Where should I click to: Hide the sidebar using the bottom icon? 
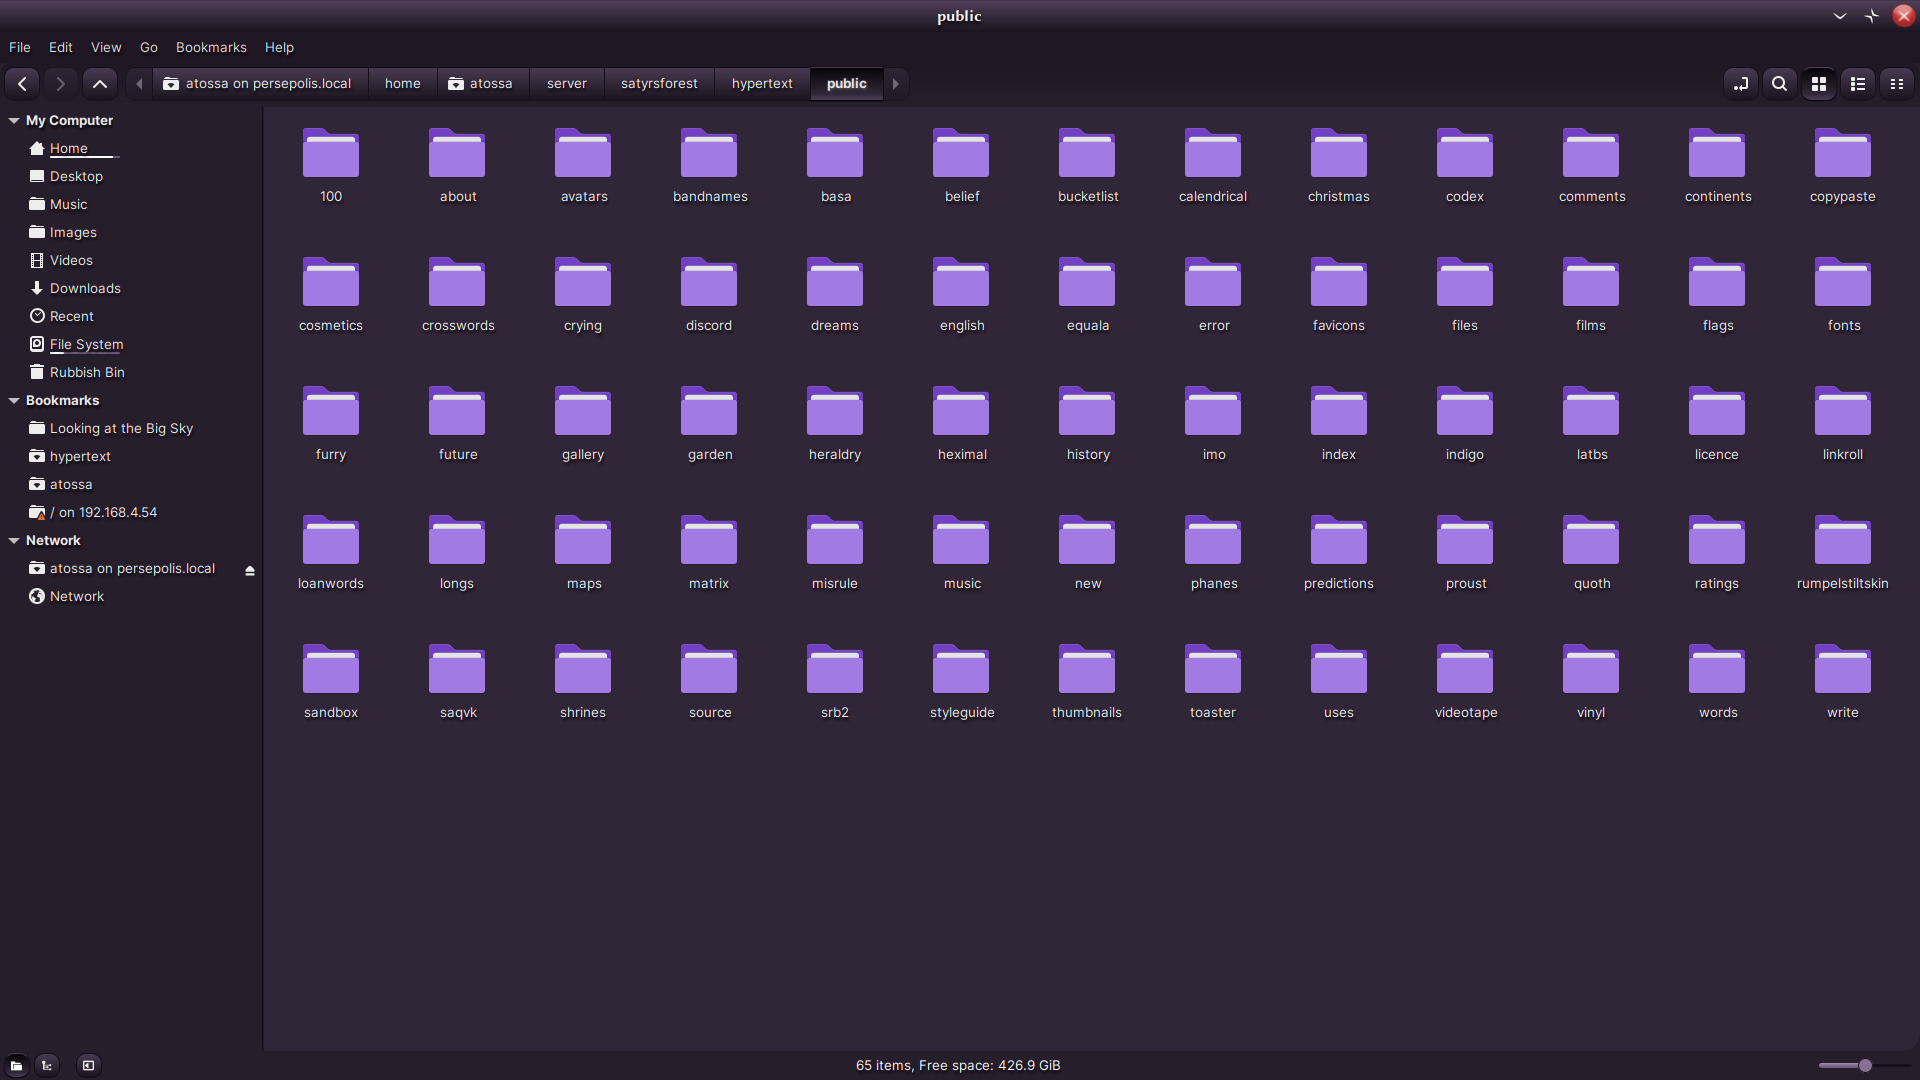point(88,1064)
